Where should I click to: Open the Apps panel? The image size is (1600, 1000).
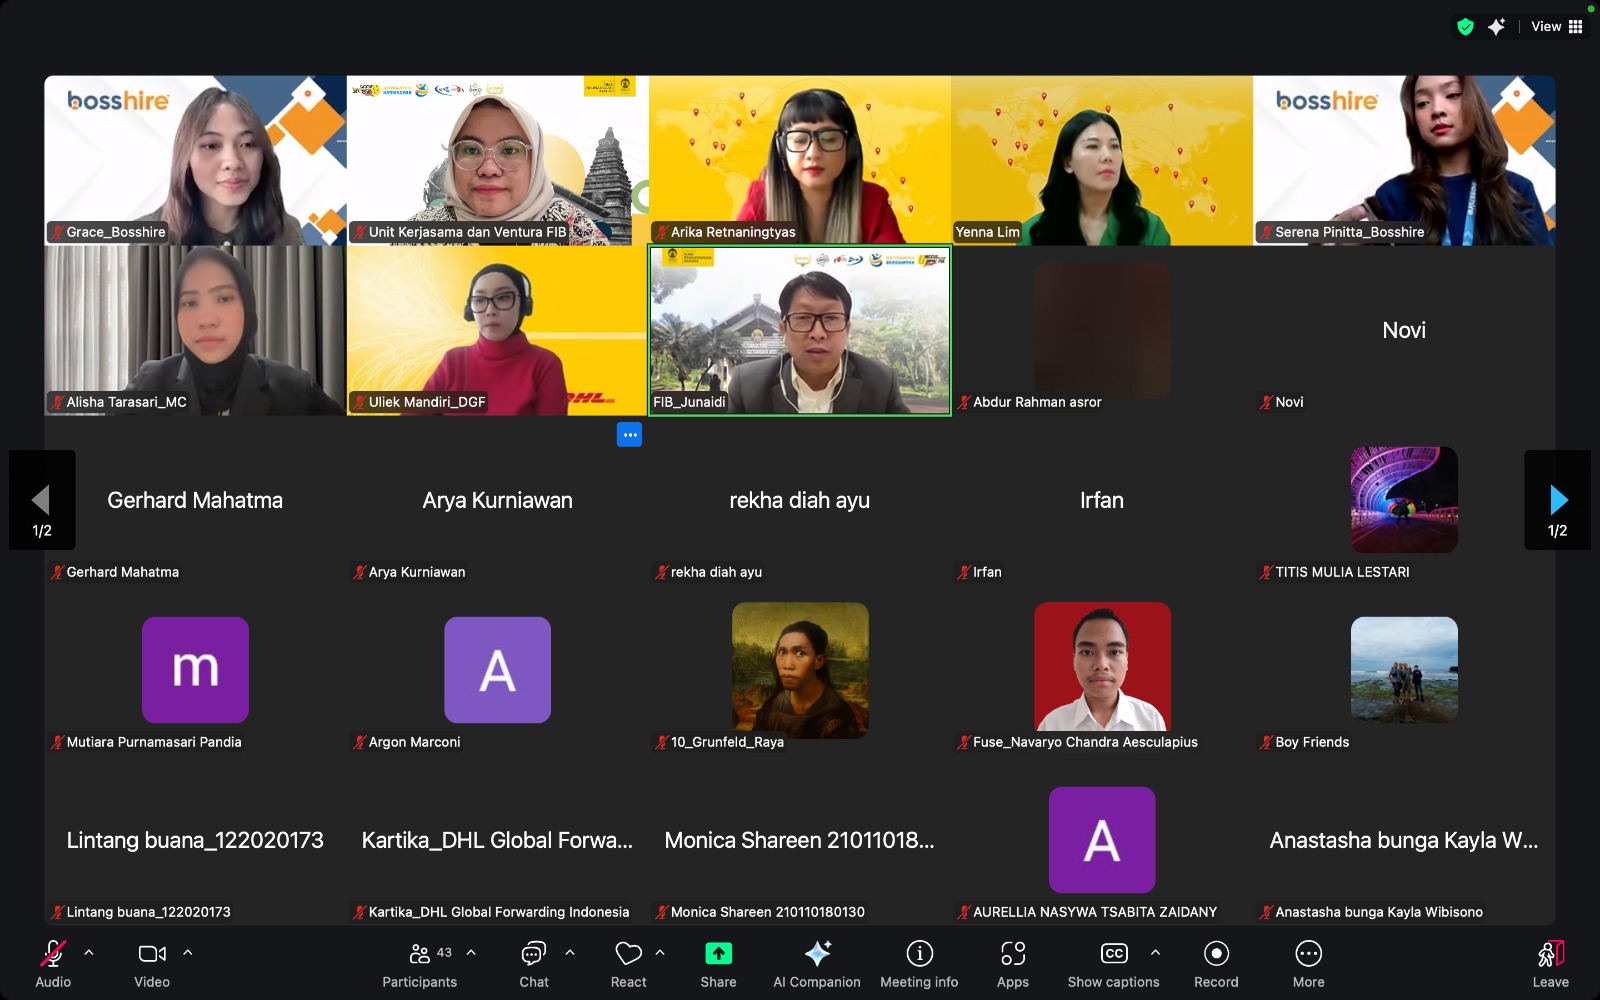pos(1013,964)
